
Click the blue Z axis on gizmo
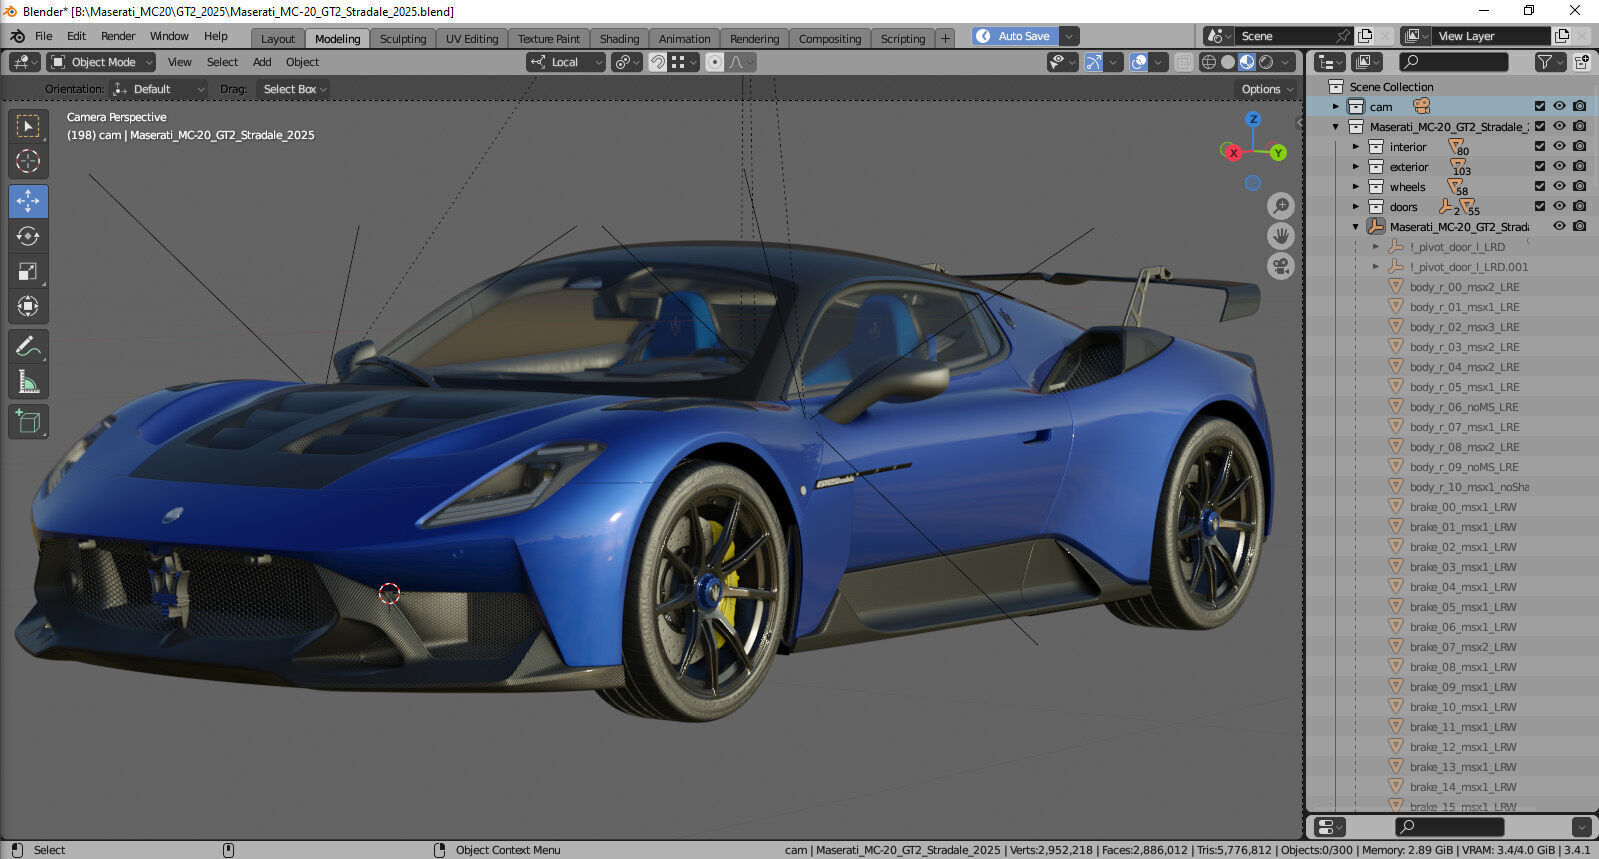point(1253,119)
